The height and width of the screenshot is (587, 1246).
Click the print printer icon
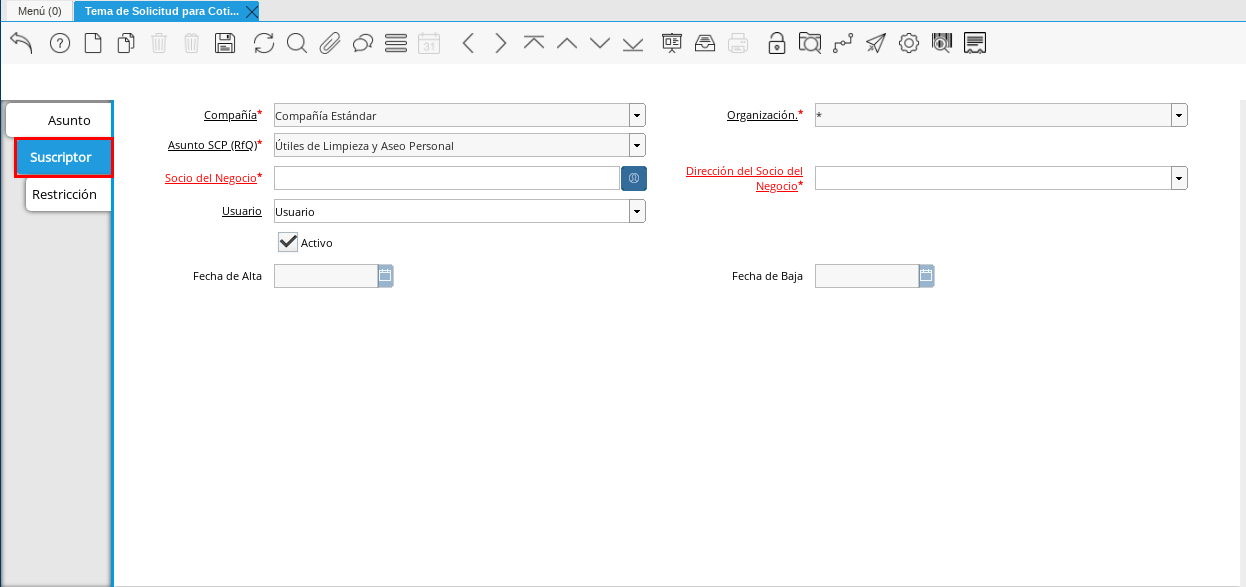click(738, 43)
